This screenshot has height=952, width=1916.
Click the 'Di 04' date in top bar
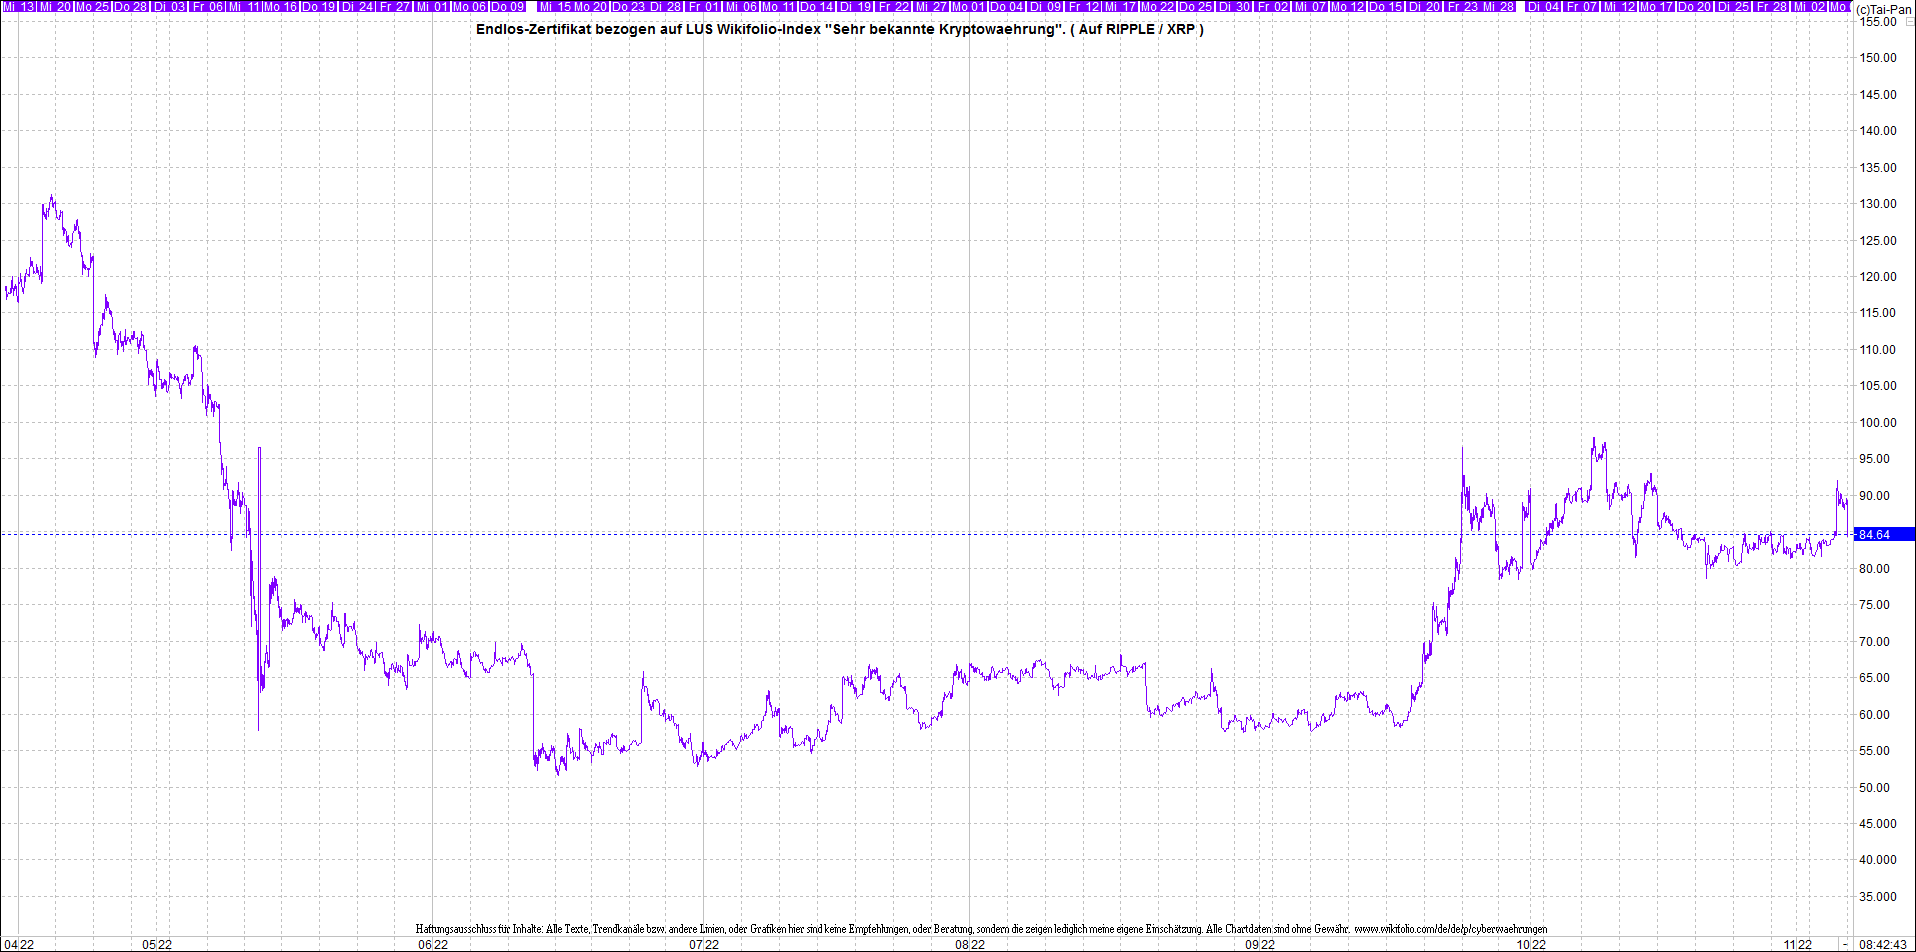pyautogui.click(x=1544, y=7)
